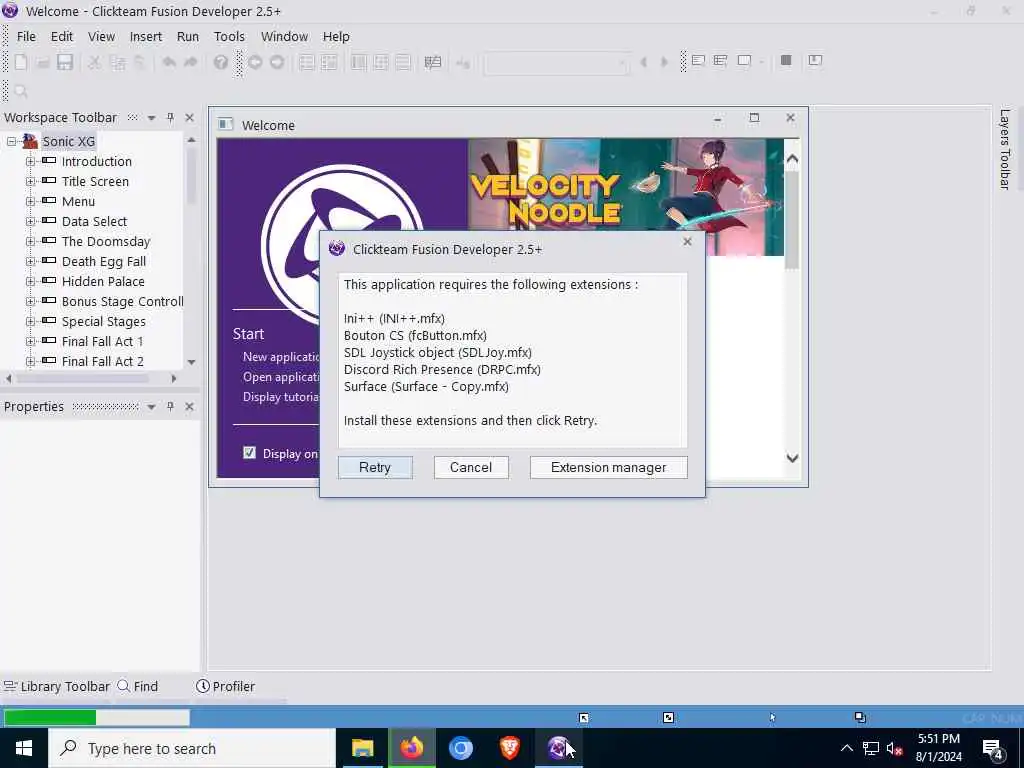Open the Properties panel dropdown arrow
The height and width of the screenshot is (768, 1024).
(x=152, y=407)
